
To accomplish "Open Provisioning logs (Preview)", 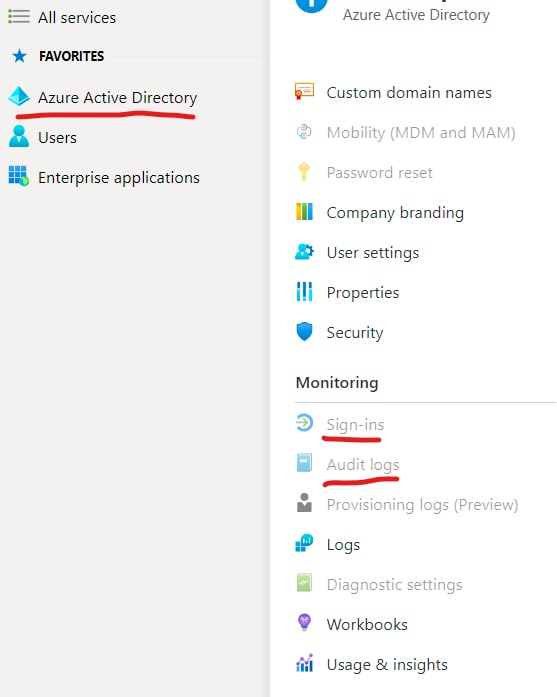I will [x=422, y=505].
